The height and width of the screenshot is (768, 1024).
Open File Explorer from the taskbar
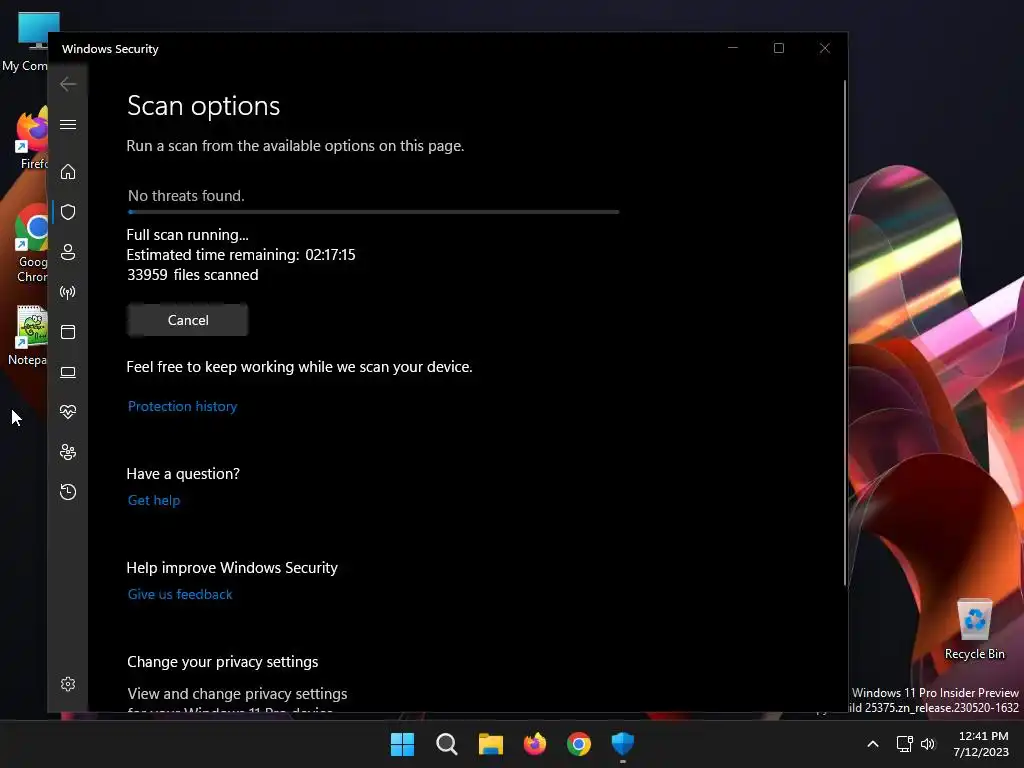(490, 744)
